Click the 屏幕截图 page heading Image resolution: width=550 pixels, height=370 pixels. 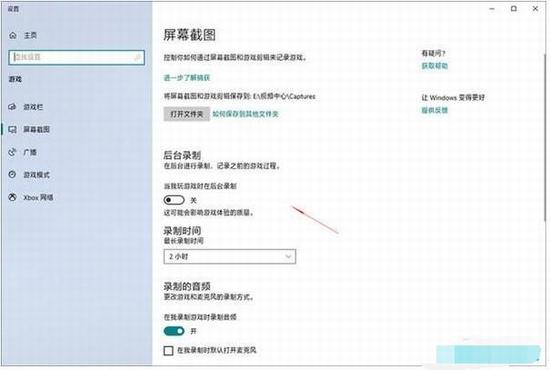point(189,35)
